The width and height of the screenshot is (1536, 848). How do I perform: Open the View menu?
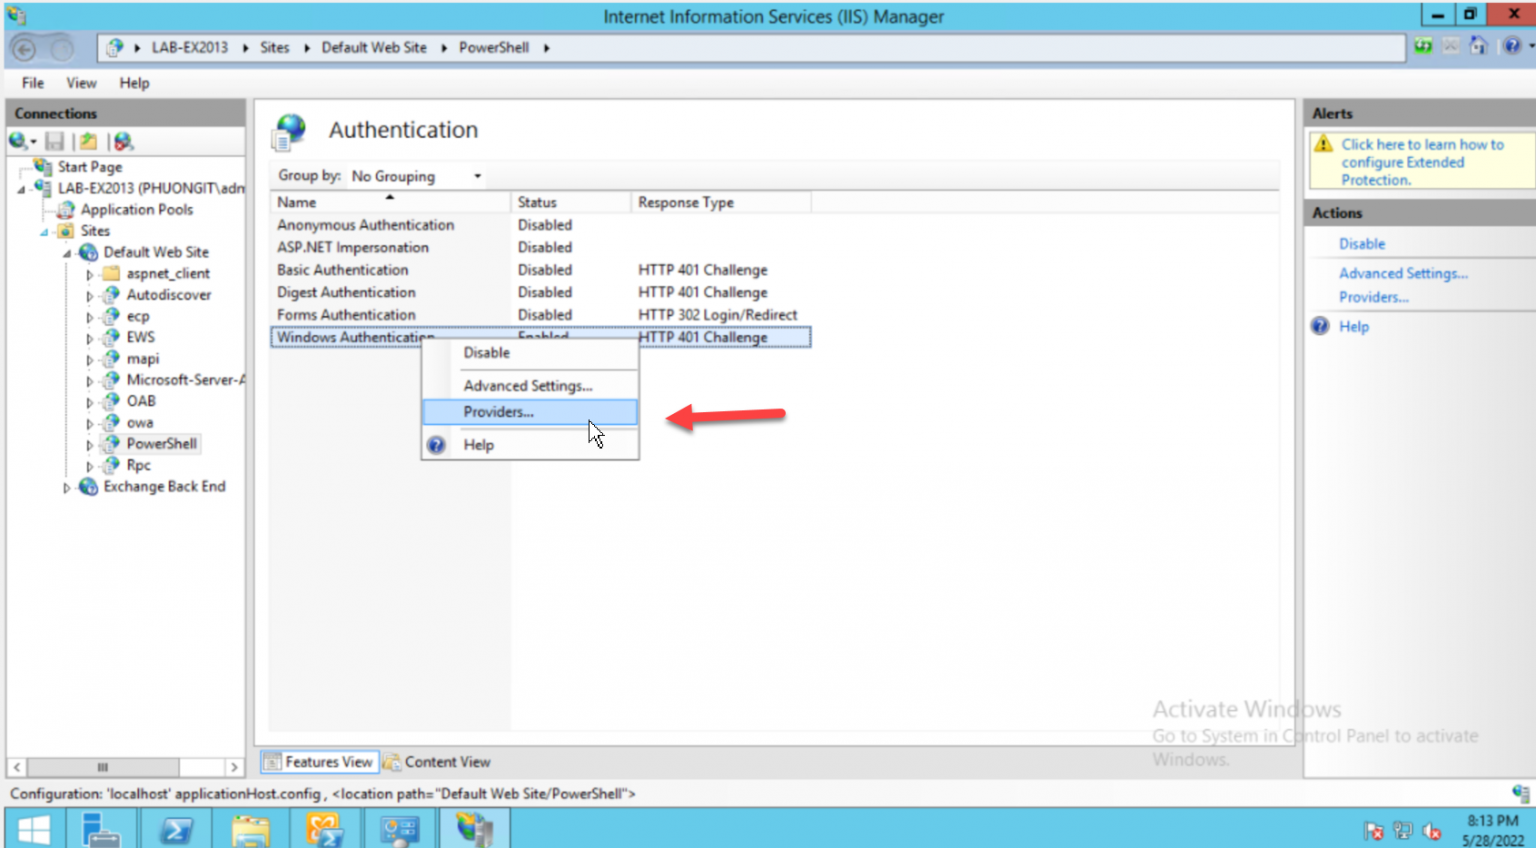click(80, 83)
